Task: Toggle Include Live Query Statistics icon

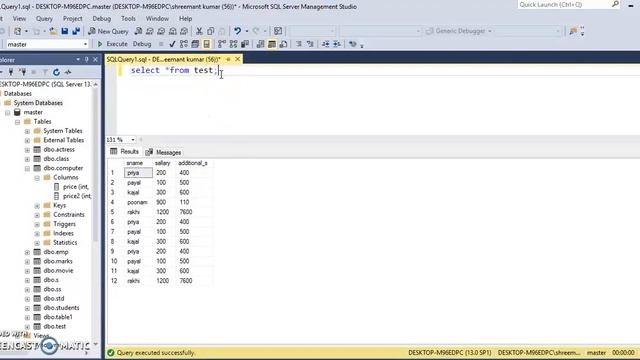Action: click(233, 44)
